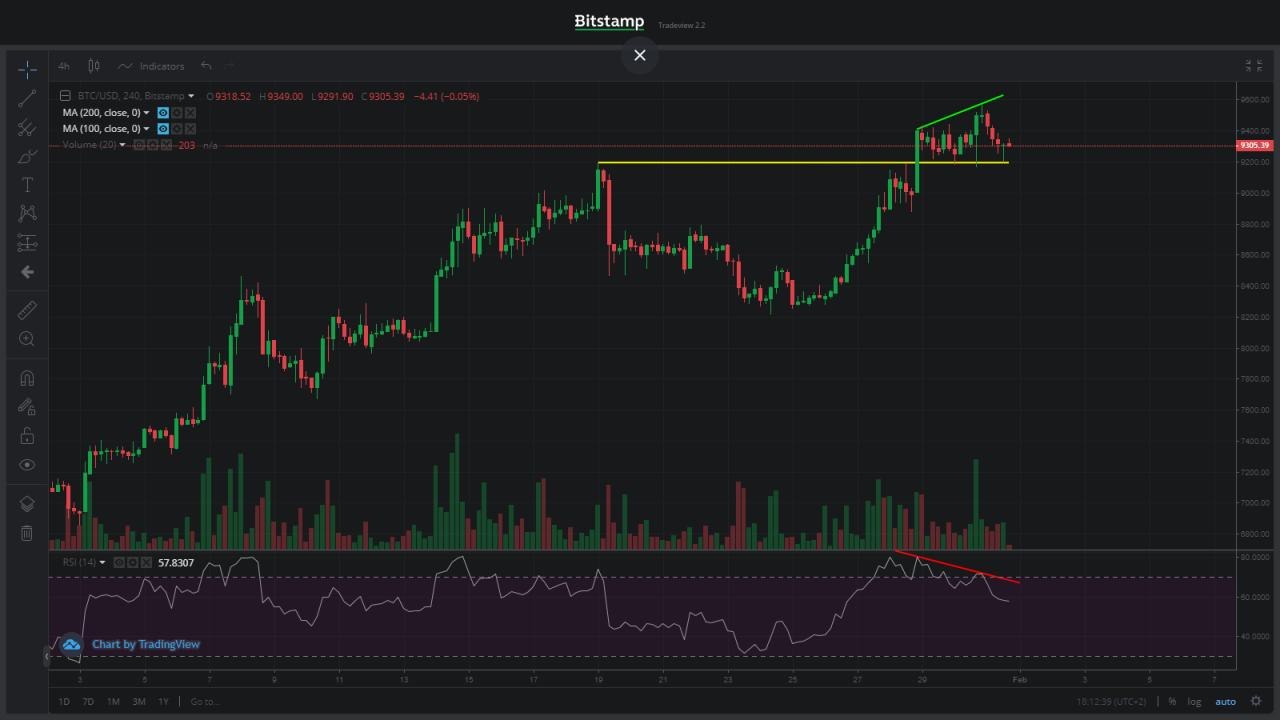1280x720 pixels.
Task: Set range to 1M
Action: point(114,702)
